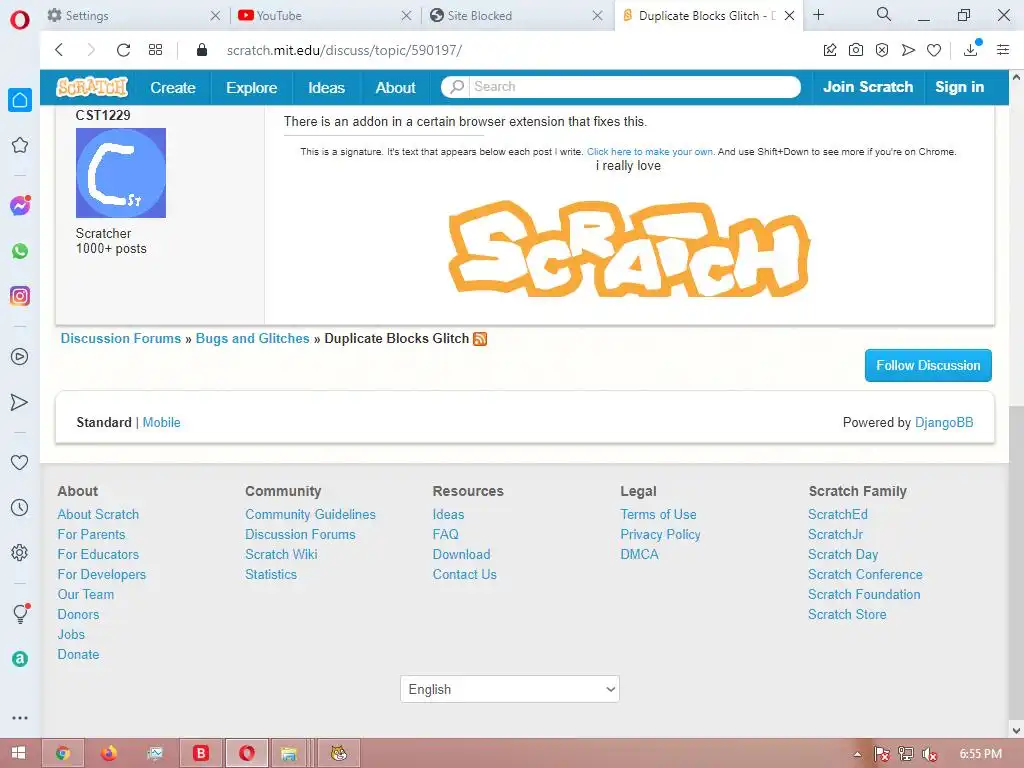Screen dimensions: 1024x768
Task: Click the Follow Discussion button
Action: [x=928, y=365]
